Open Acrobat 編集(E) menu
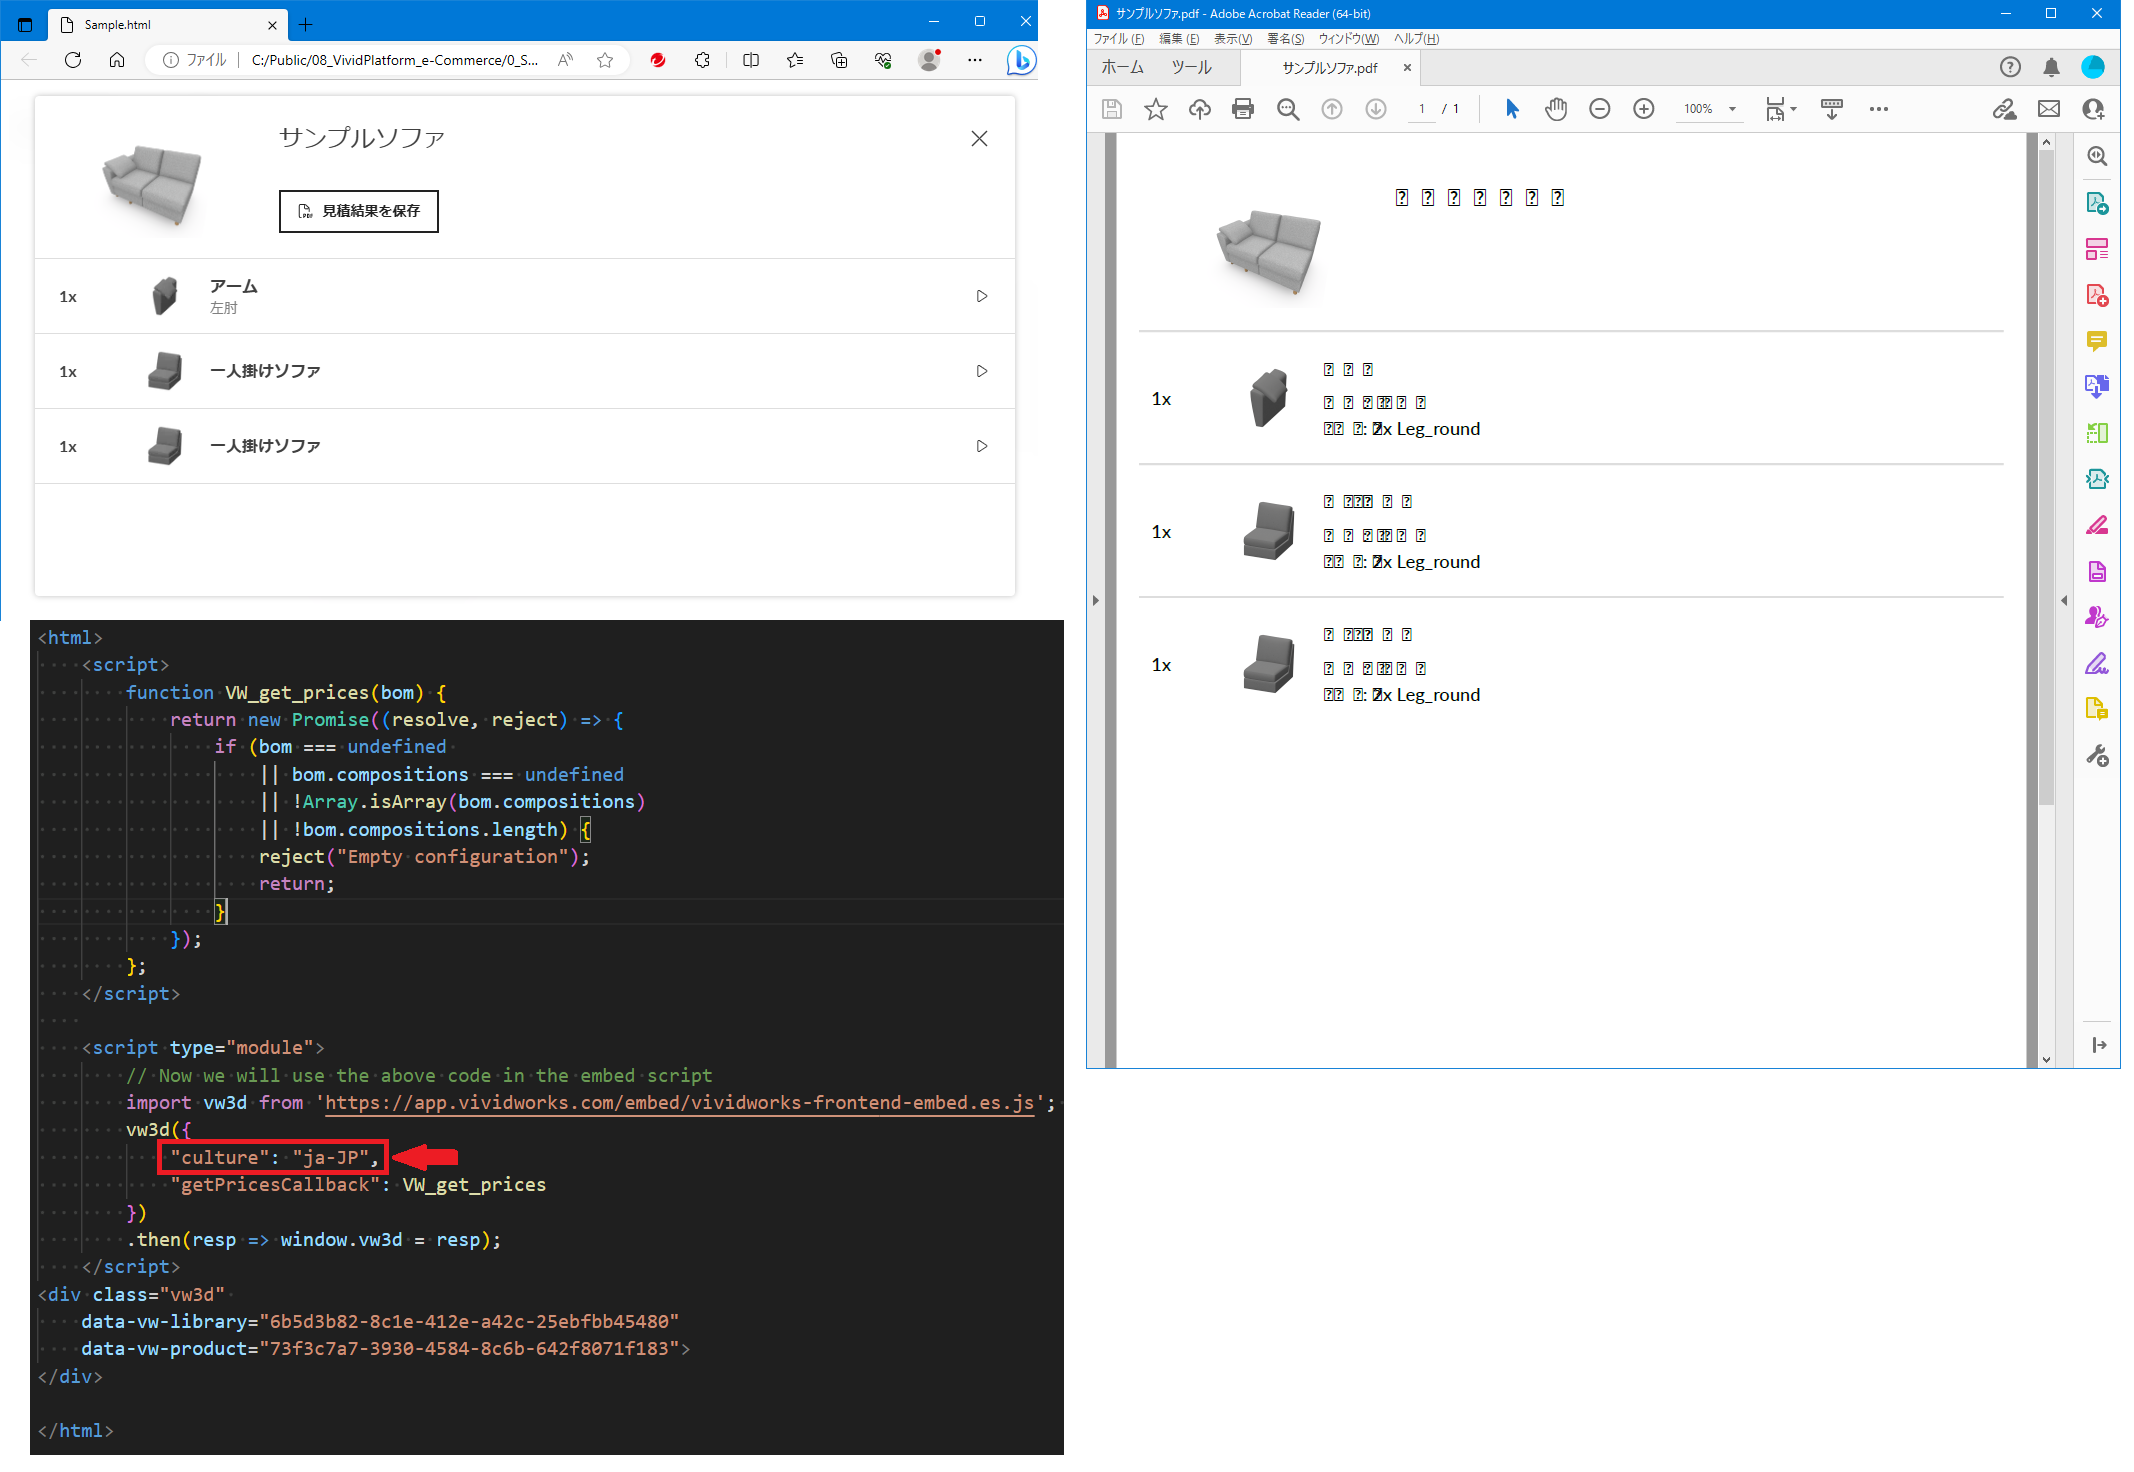 coord(1178,39)
